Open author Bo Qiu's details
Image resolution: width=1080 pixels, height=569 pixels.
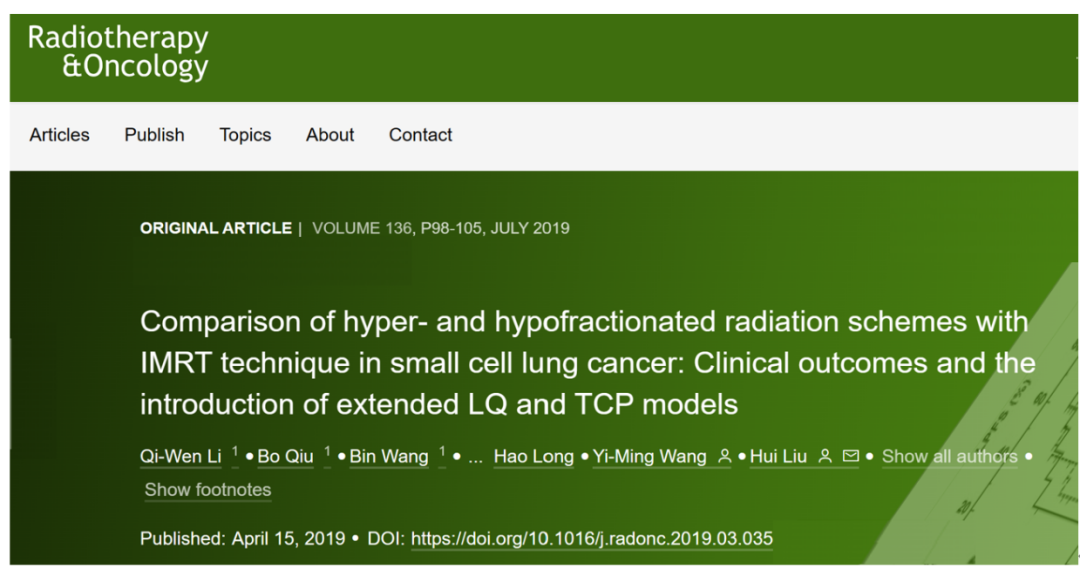pos(285,457)
